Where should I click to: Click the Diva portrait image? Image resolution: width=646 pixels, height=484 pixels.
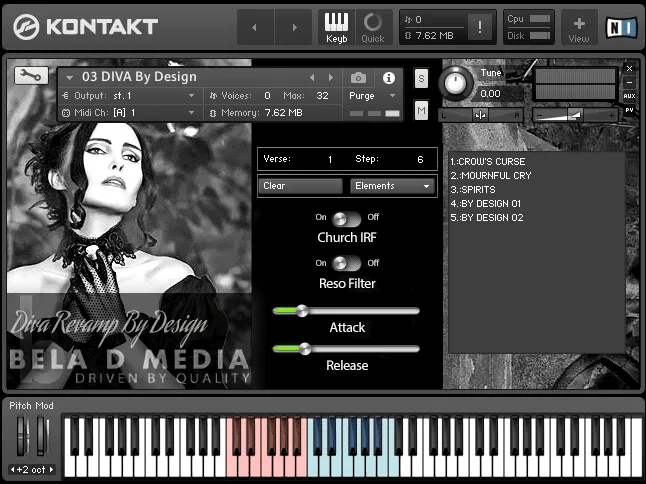(129, 224)
